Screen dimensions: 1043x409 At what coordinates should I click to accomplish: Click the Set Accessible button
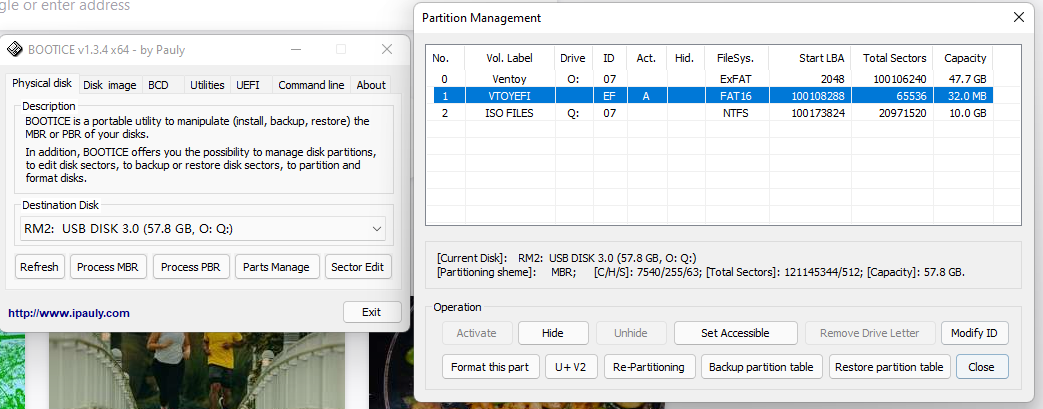735,333
